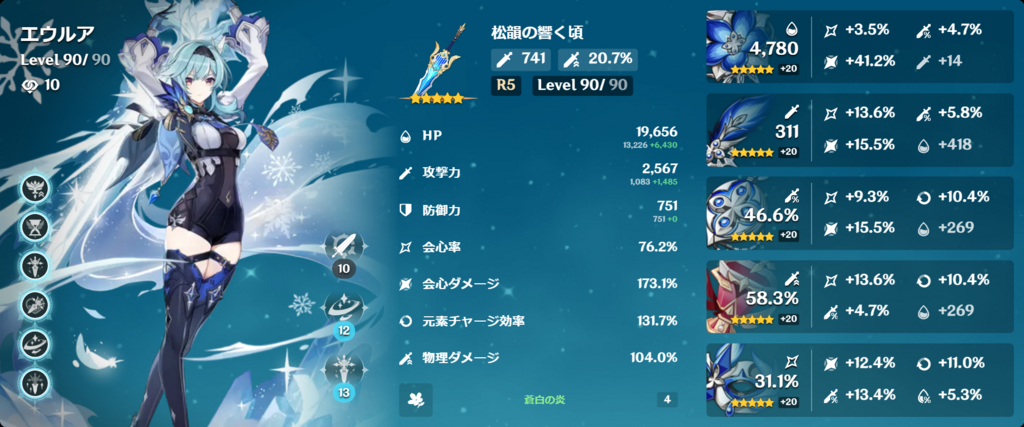Open the circlet artifact showing 31.1%

coord(756,379)
